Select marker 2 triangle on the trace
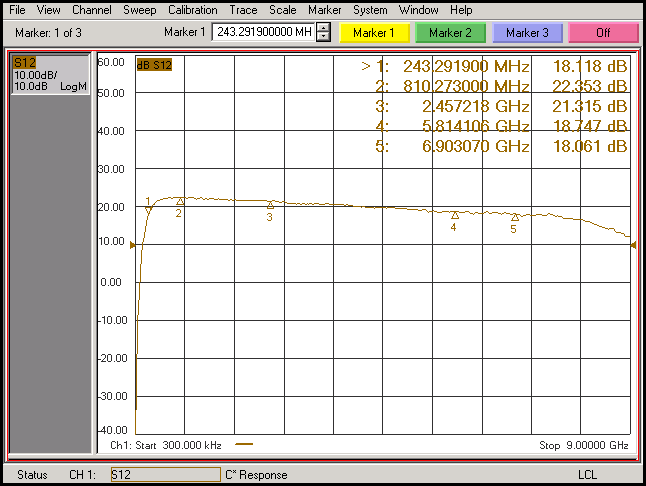 180,202
